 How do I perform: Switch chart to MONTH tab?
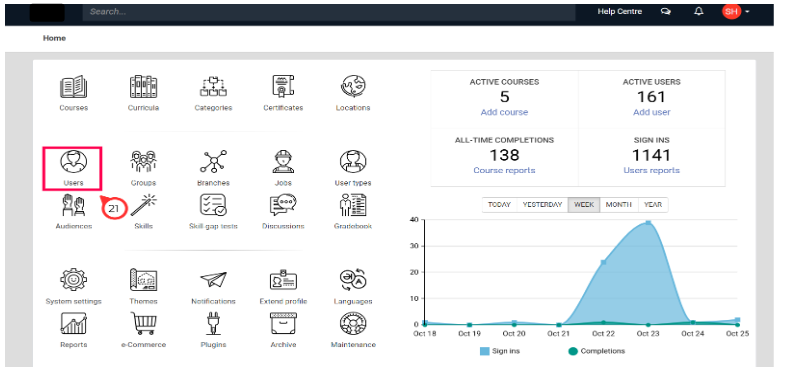[619, 205]
